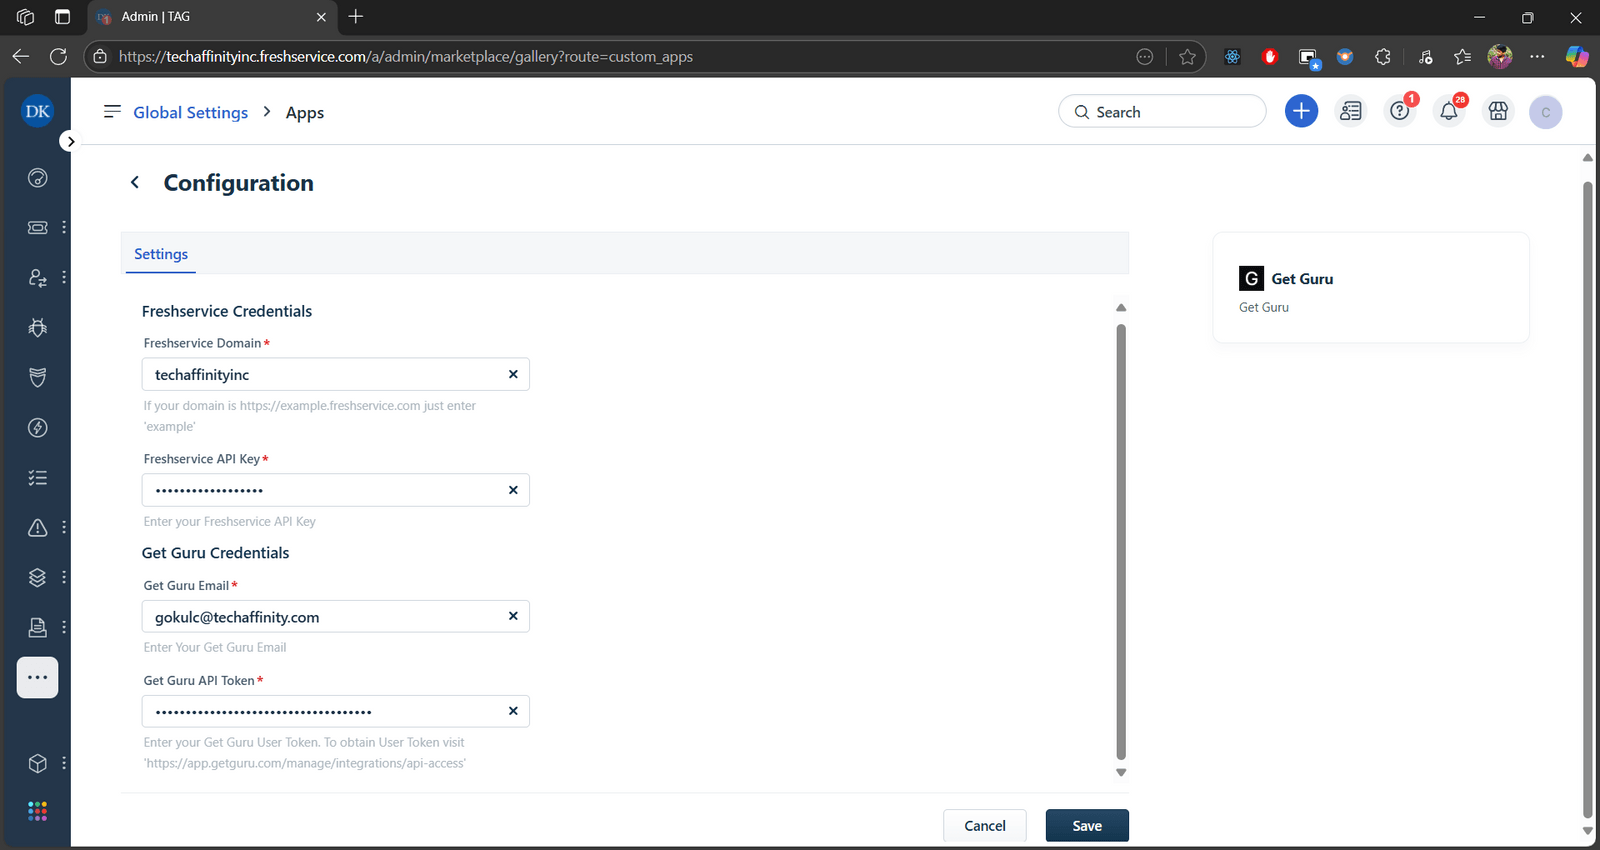Click the settings form scrollbar up arrow

(1121, 308)
